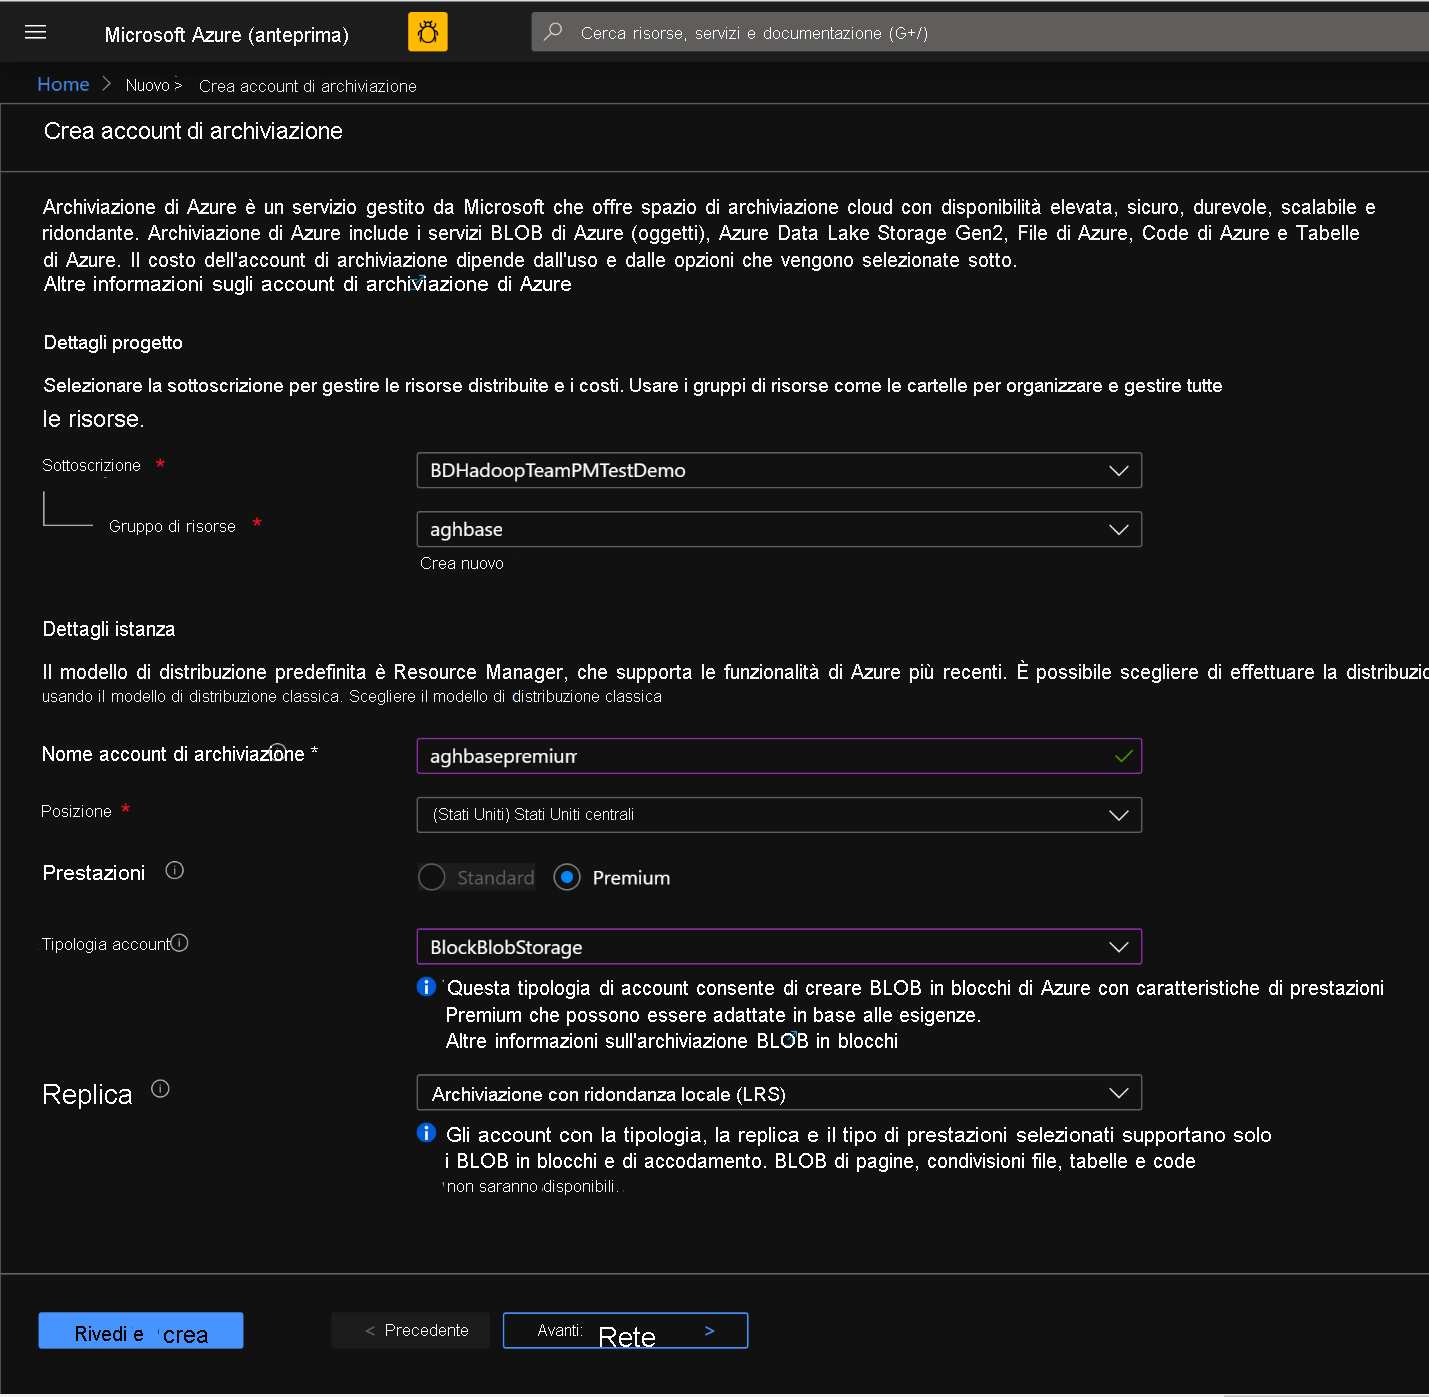This screenshot has height=1397, width=1429.
Task: Open the Gruppo di risorse dropdown
Action: (779, 529)
